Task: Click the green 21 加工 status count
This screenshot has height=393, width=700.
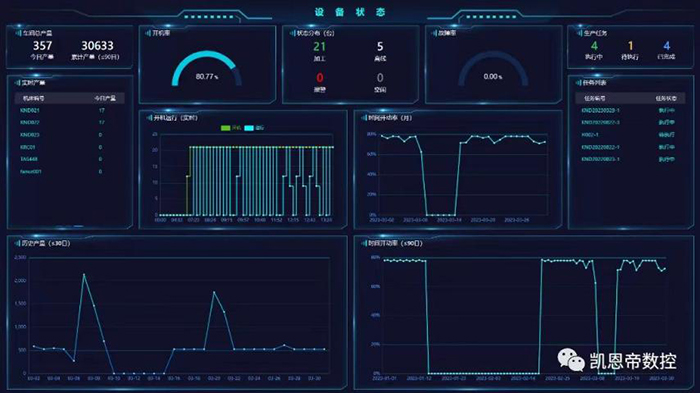Action: point(319,46)
